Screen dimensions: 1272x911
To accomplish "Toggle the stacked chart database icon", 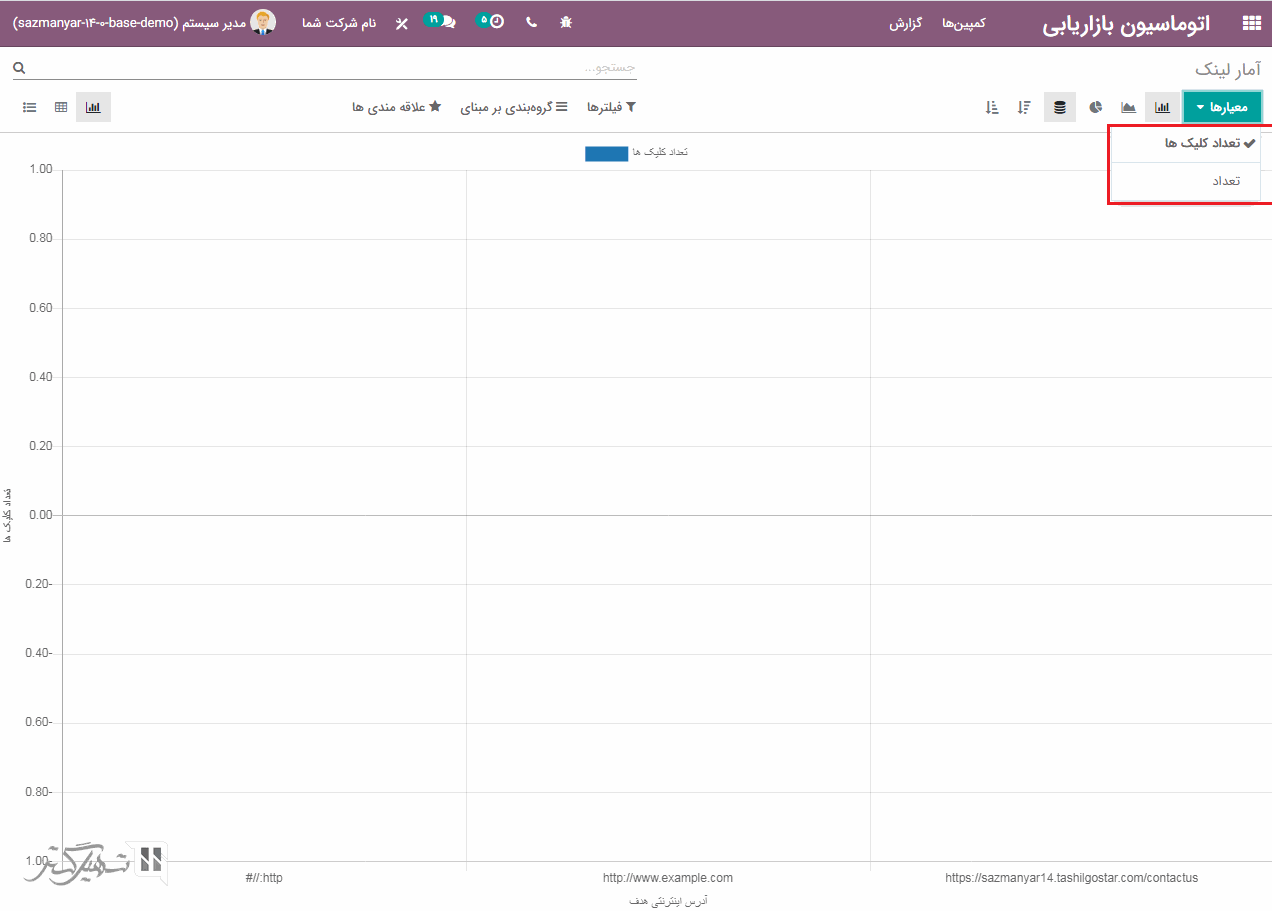I will click(x=1060, y=107).
